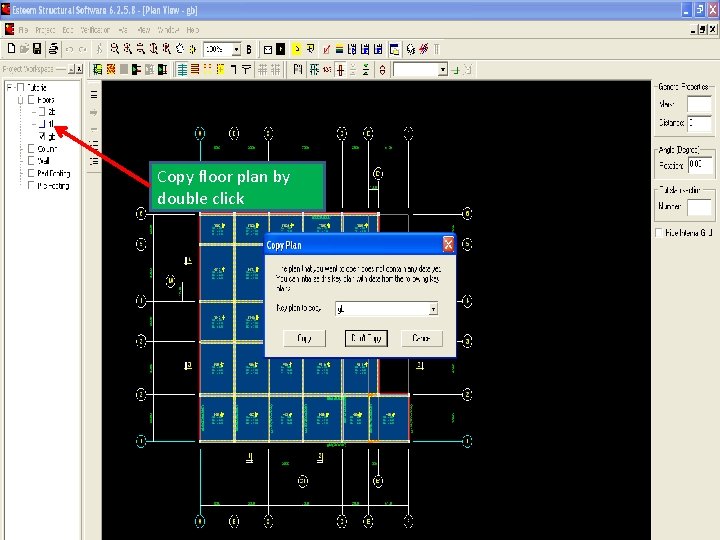The height and width of the screenshot is (540, 720).
Task: Click the window-with-yellow-note toolbar icon
Action: click(x=394, y=49)
